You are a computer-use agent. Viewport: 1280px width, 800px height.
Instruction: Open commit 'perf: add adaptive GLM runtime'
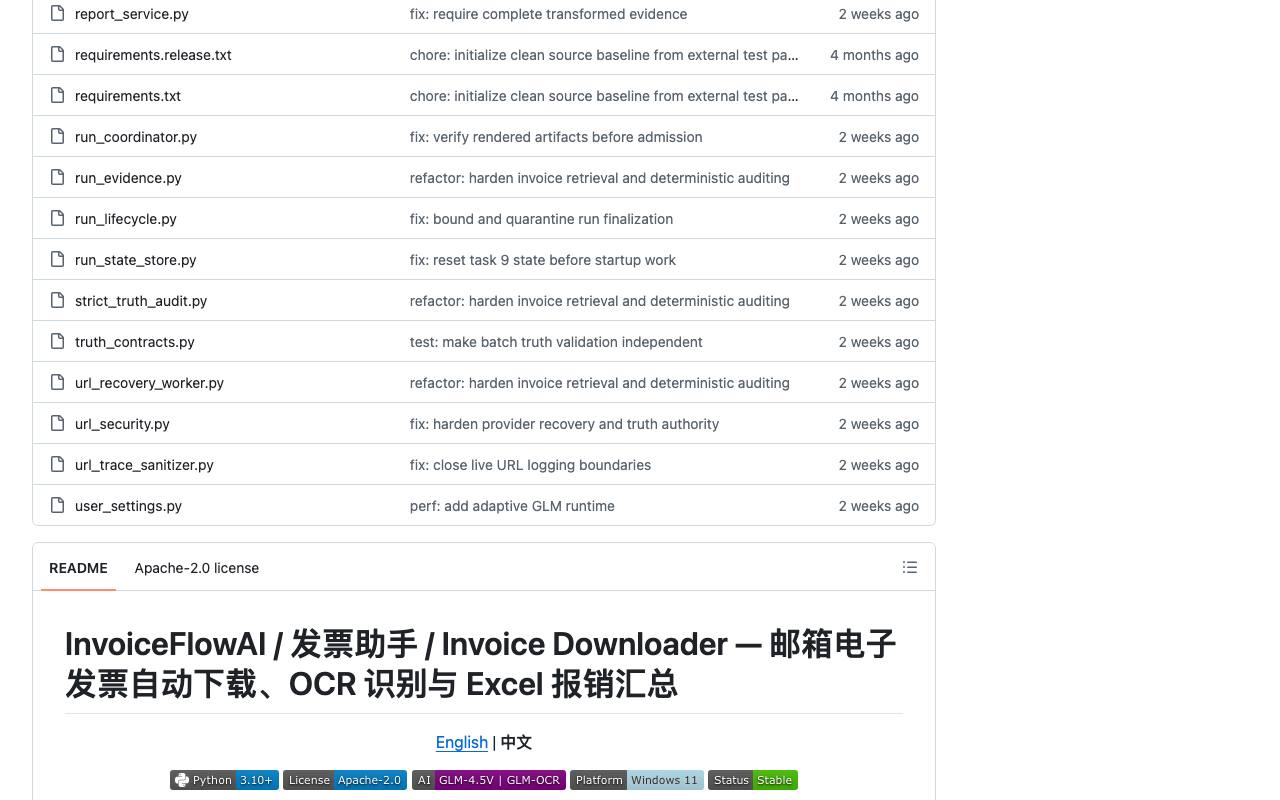point(512,506)
